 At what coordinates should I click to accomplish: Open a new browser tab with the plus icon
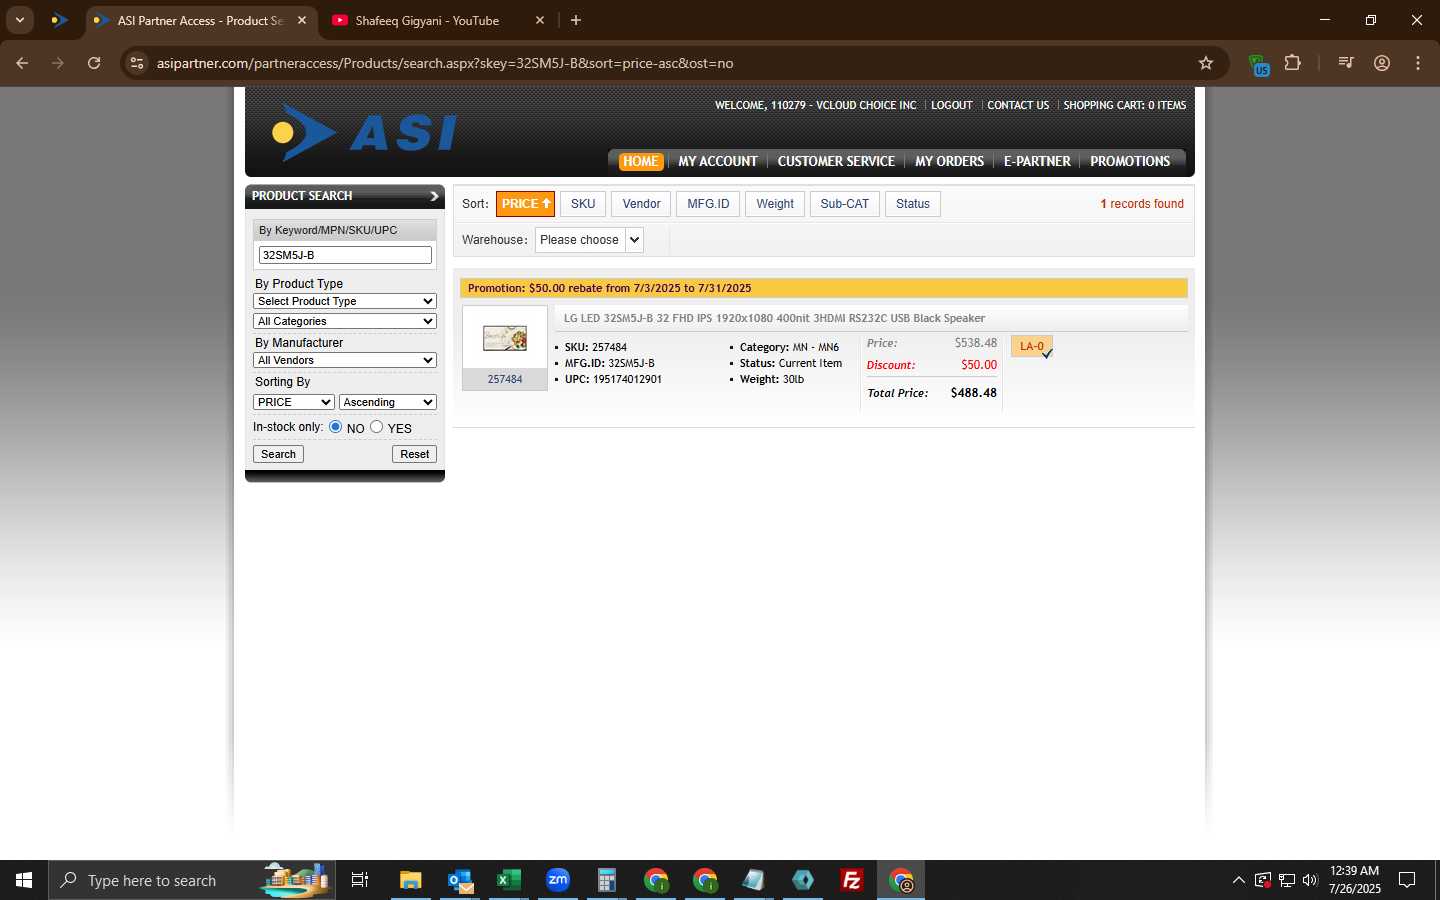pos(576,20)
